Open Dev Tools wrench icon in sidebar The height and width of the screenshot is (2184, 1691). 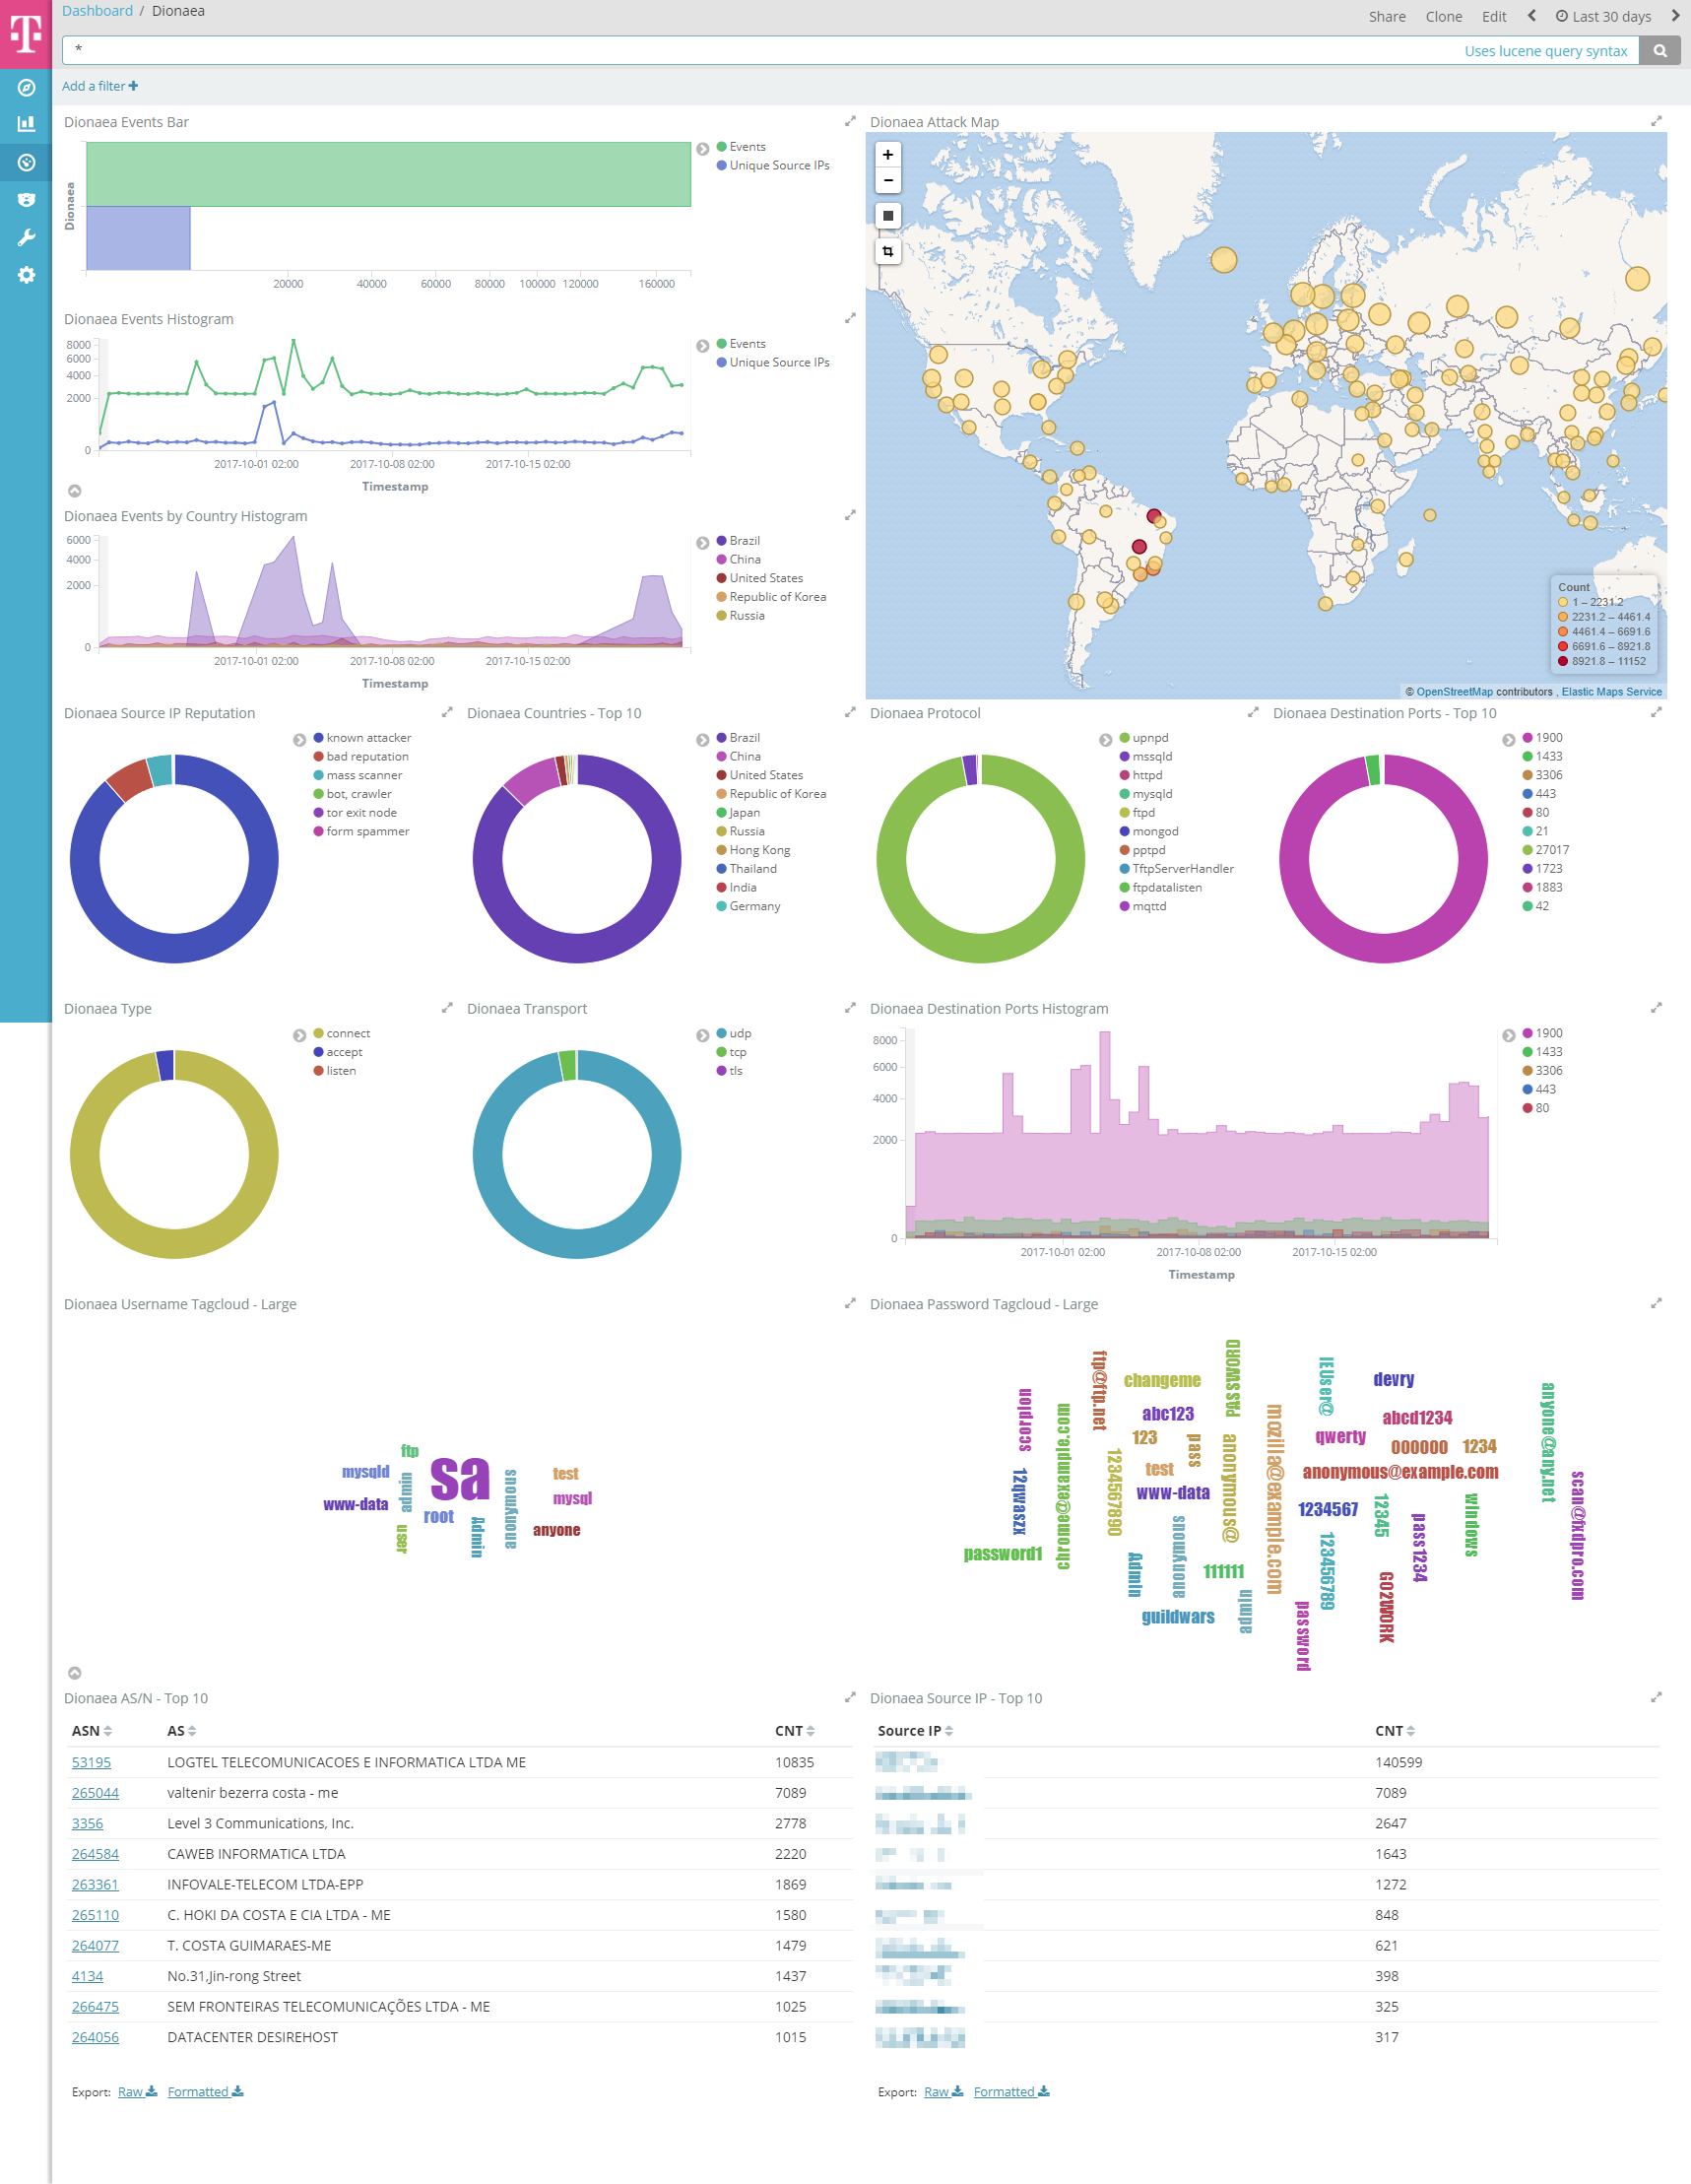click(x=26, y=237)
